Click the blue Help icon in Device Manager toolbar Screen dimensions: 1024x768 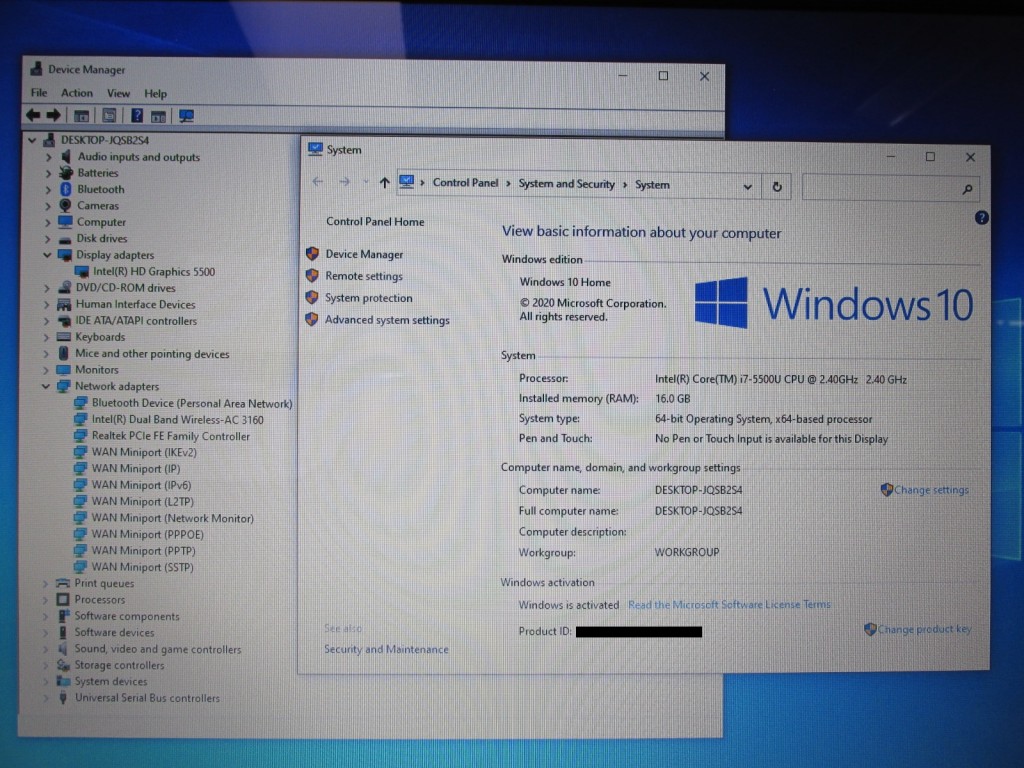[x=136, y=116]
